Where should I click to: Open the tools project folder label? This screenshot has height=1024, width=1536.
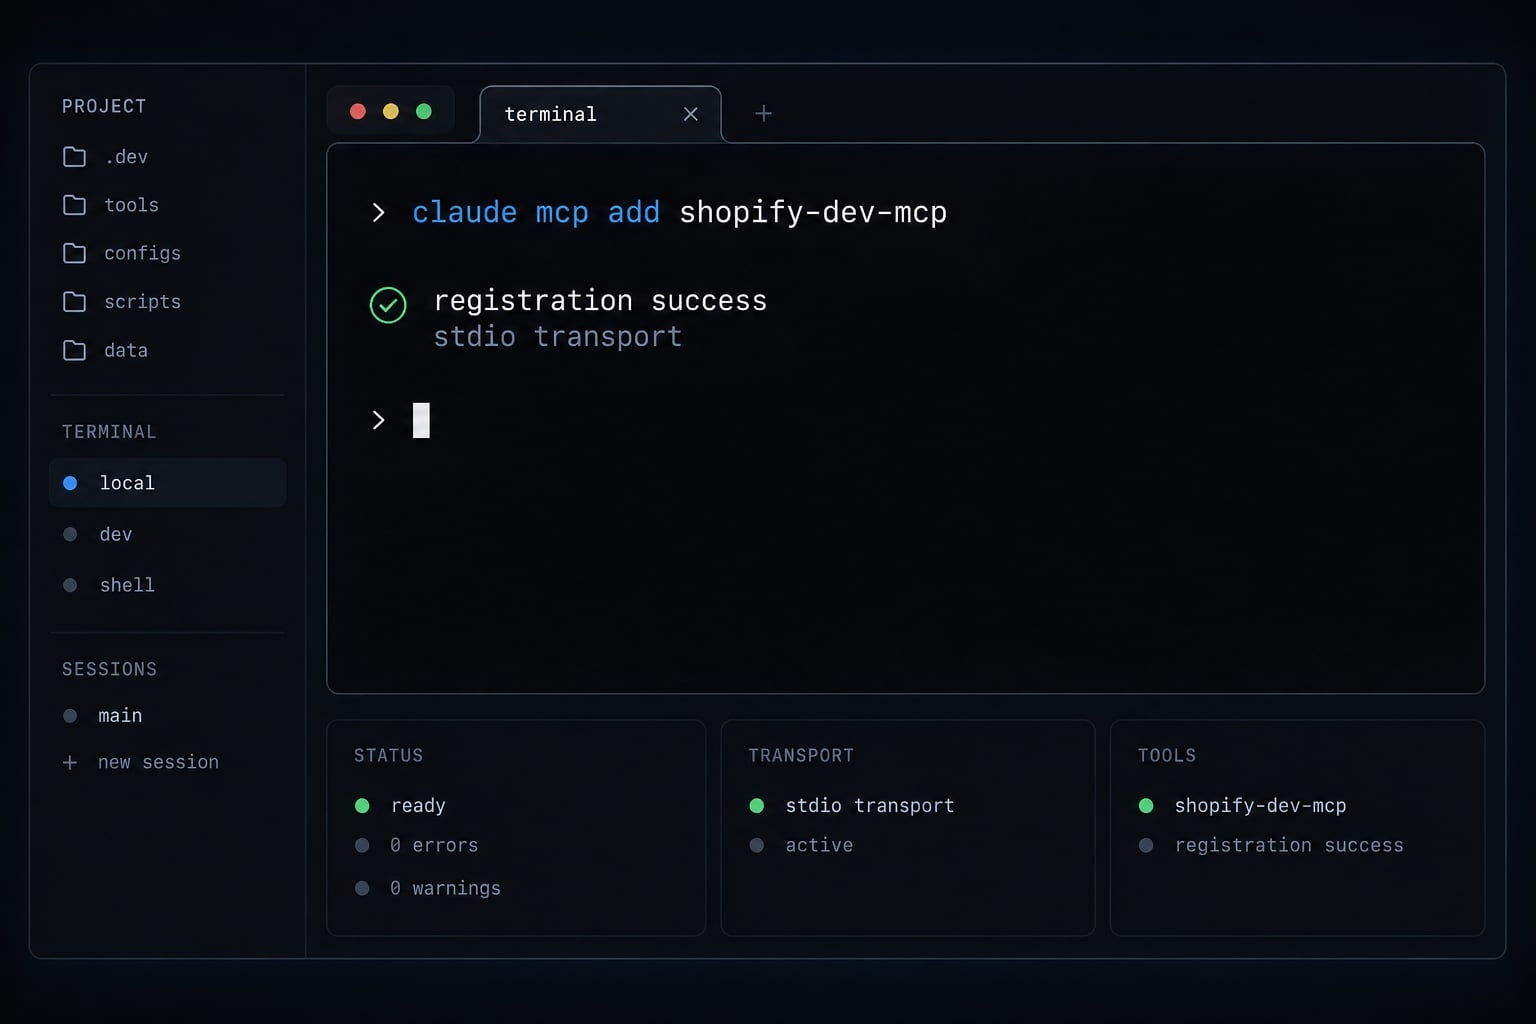pos(132,205)
